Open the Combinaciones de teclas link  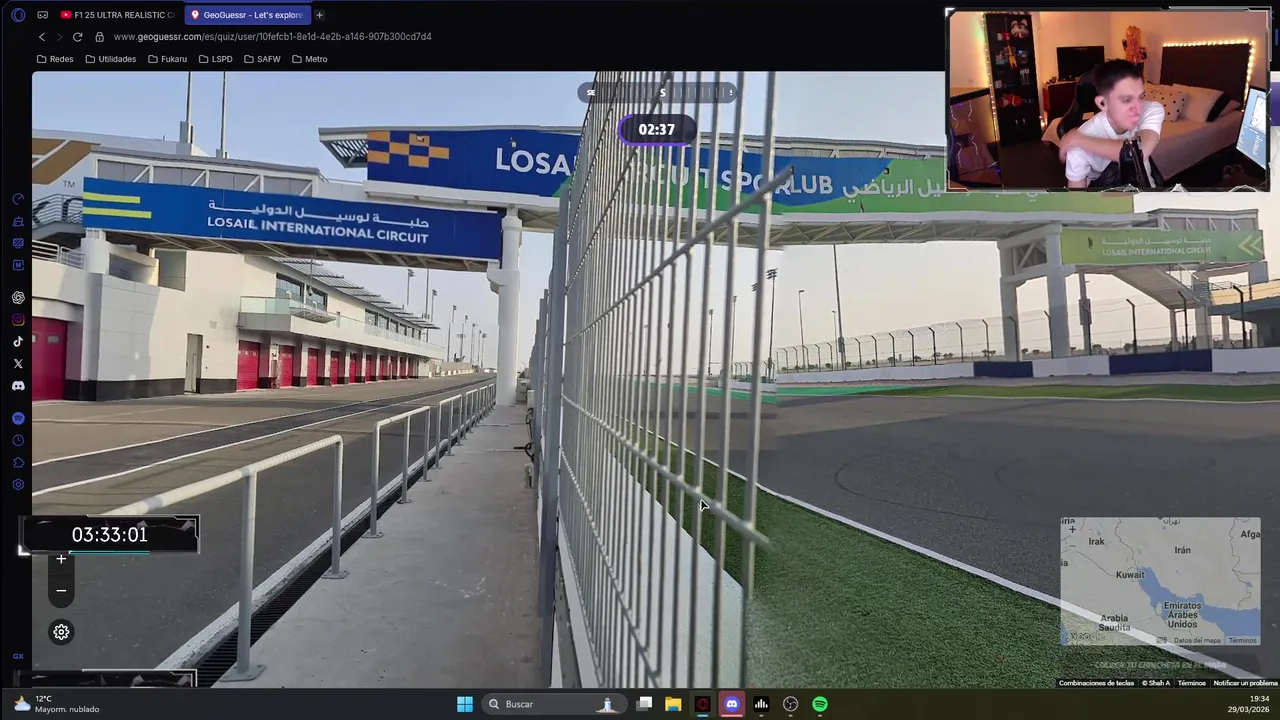click(x=1096, y=683)
